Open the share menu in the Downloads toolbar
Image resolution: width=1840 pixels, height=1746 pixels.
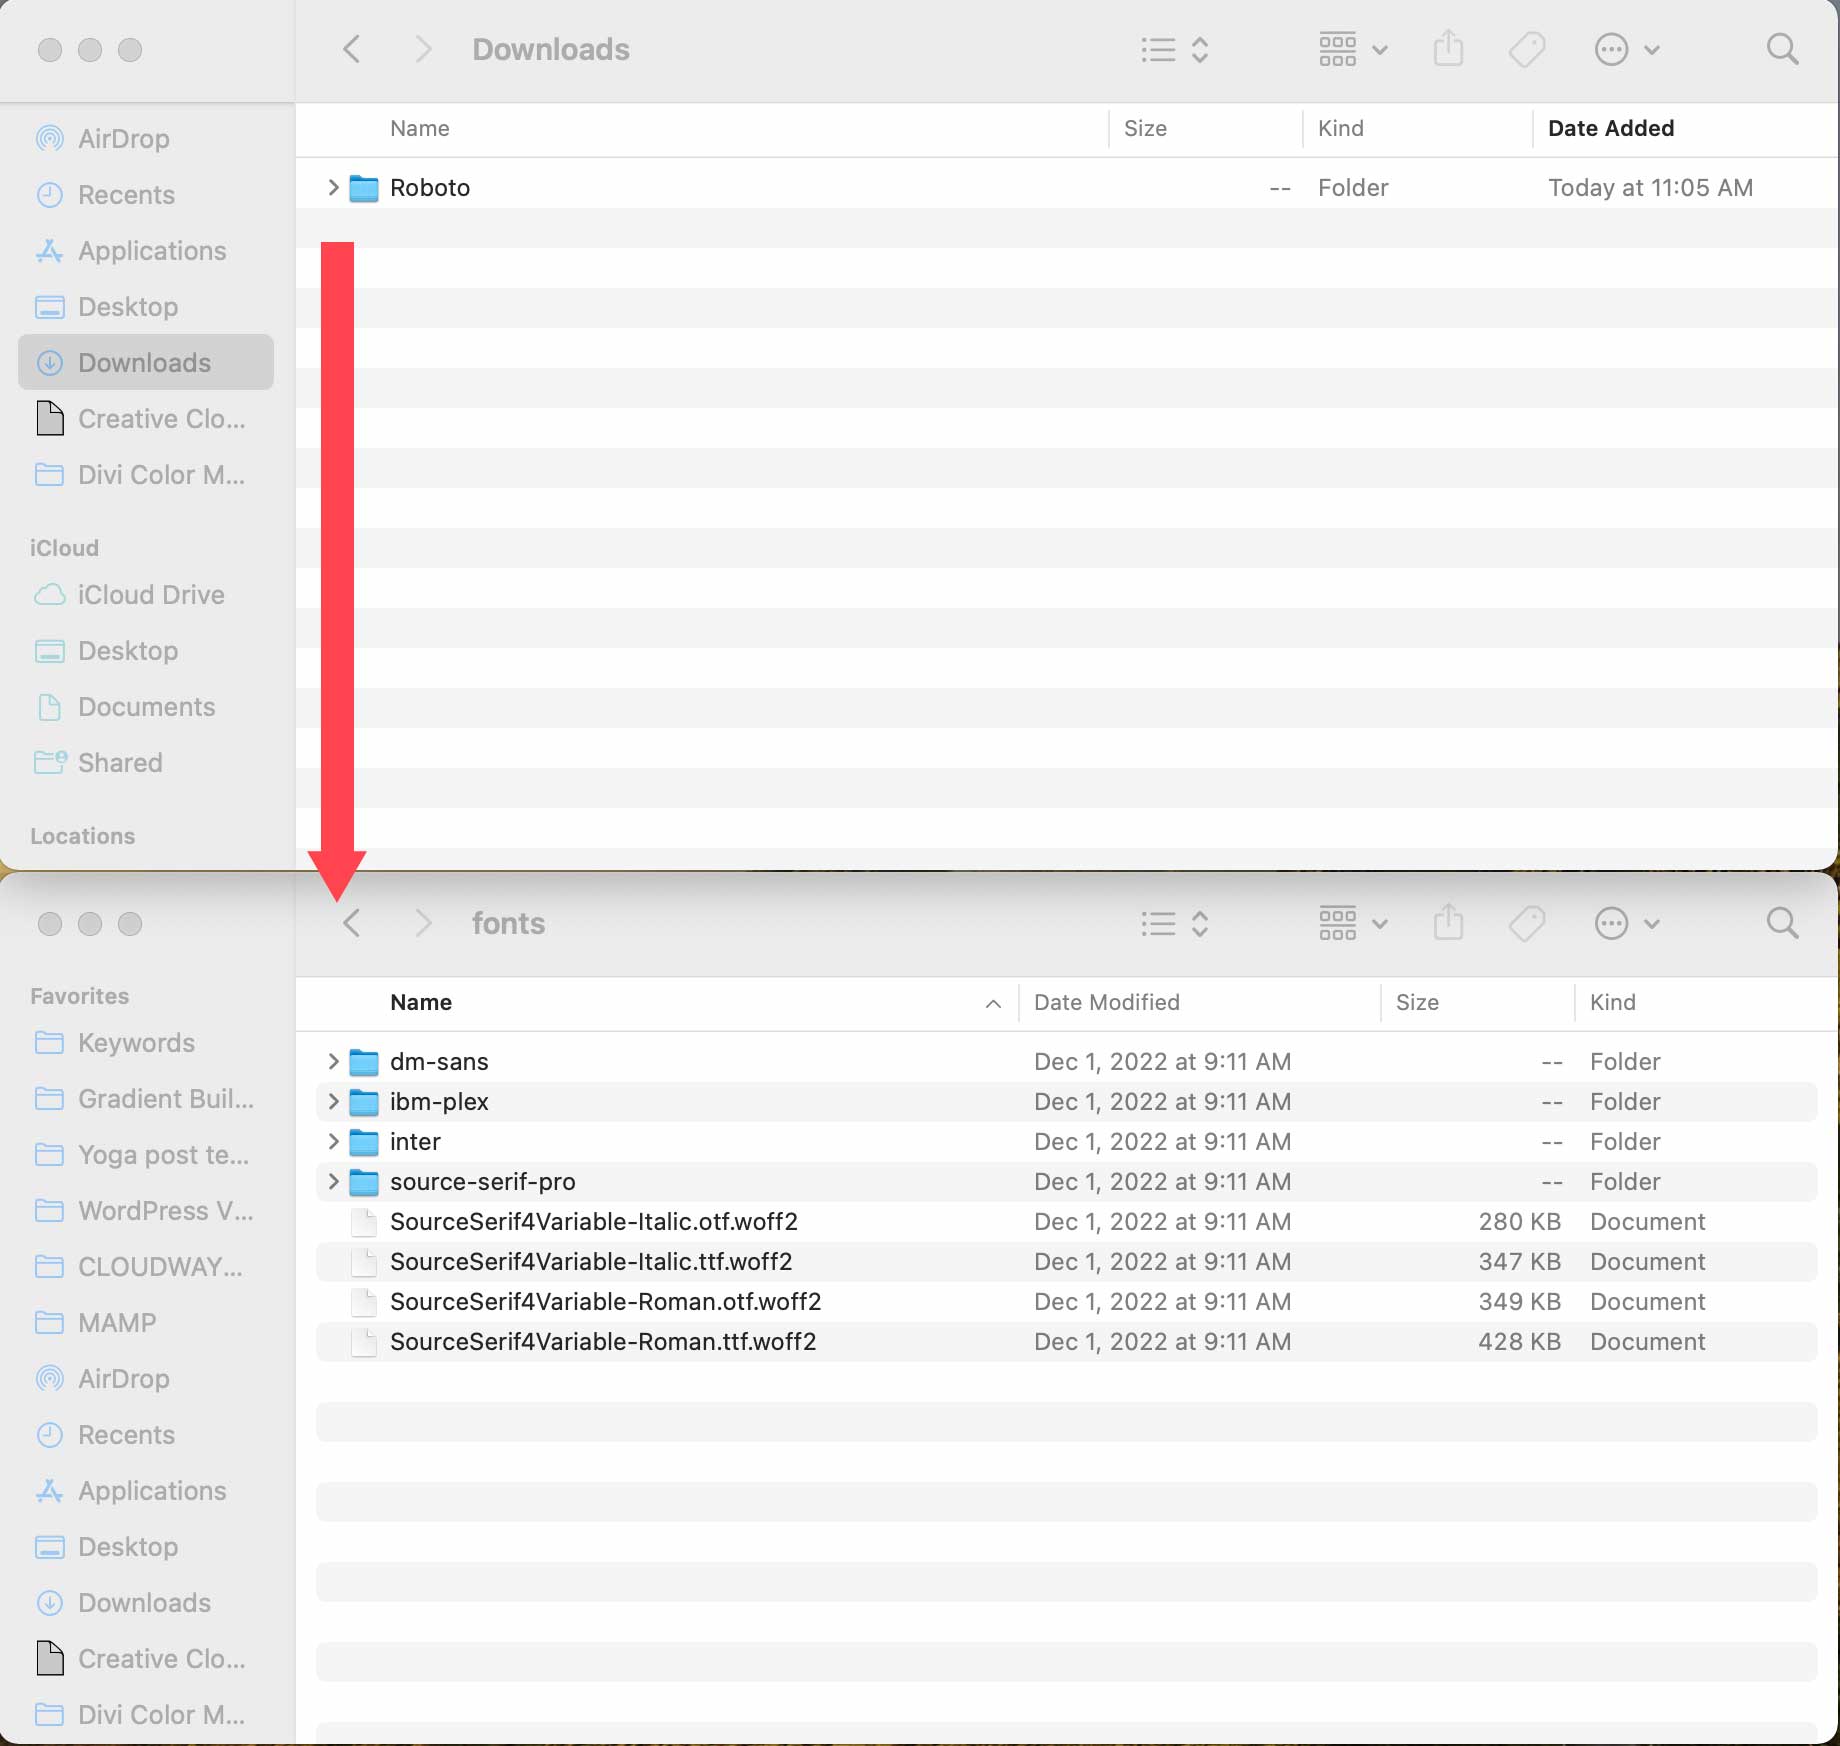click(x=1449, y=48)
